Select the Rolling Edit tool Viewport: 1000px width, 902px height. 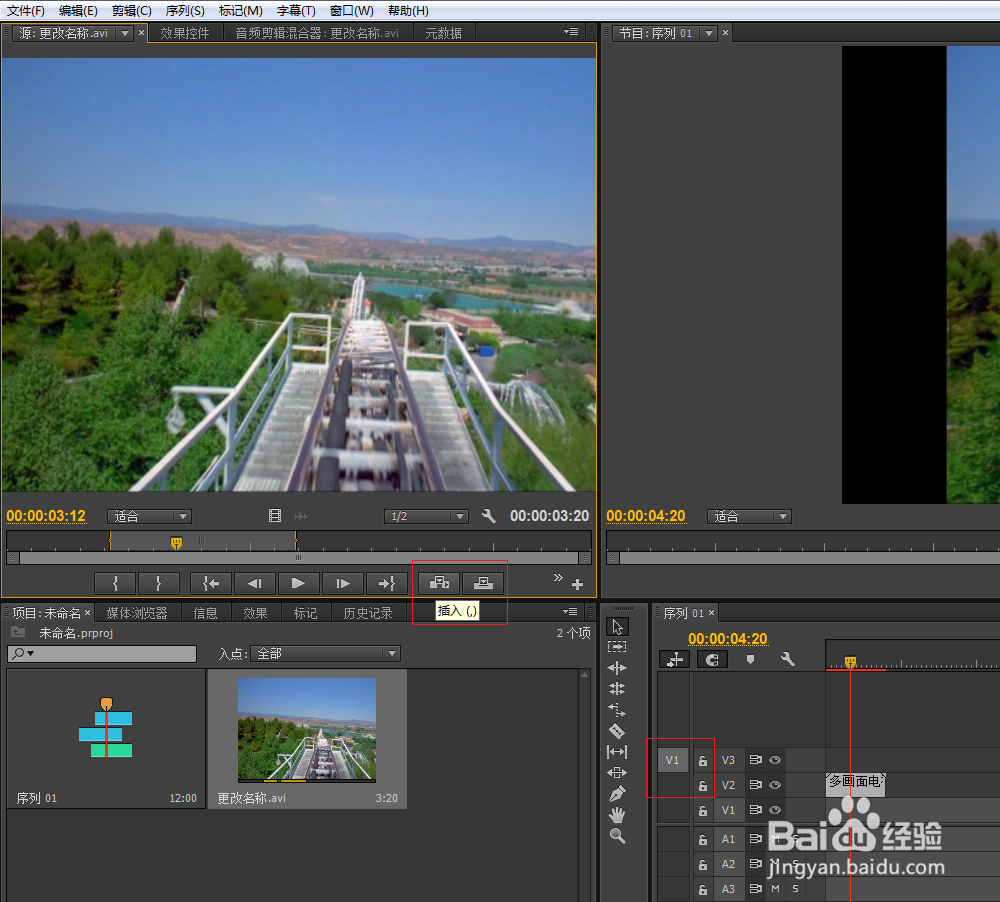617,689
